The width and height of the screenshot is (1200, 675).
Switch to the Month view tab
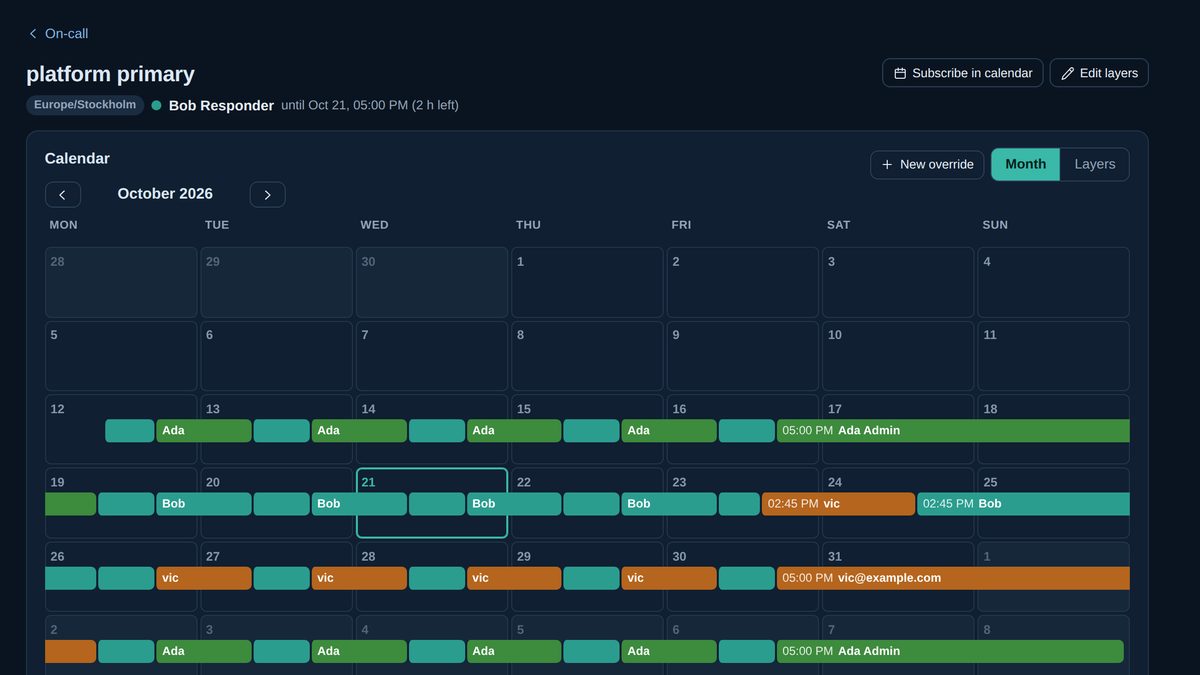(1025, 165)
